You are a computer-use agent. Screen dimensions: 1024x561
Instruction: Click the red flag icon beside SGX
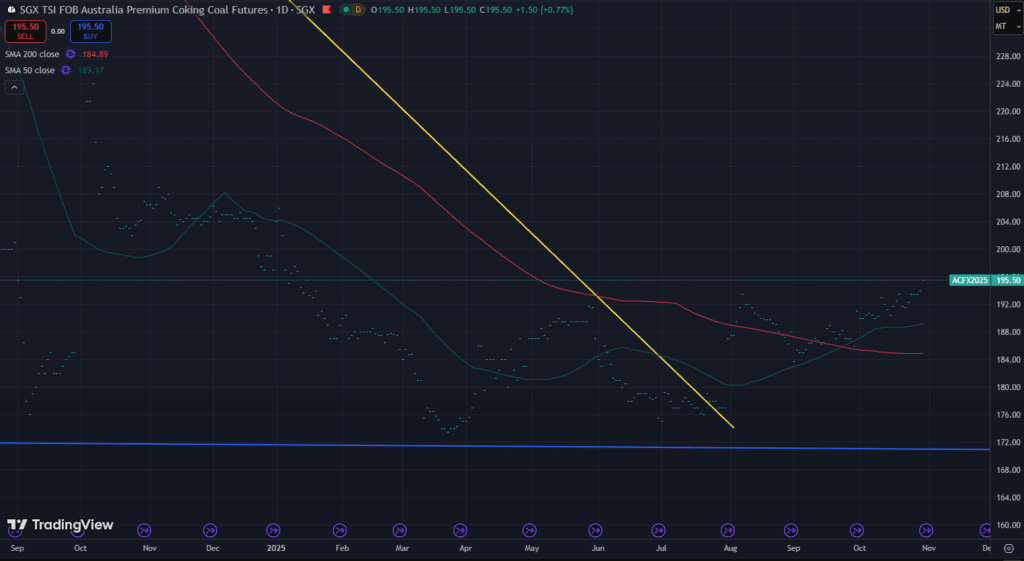(x=327, y=9)
